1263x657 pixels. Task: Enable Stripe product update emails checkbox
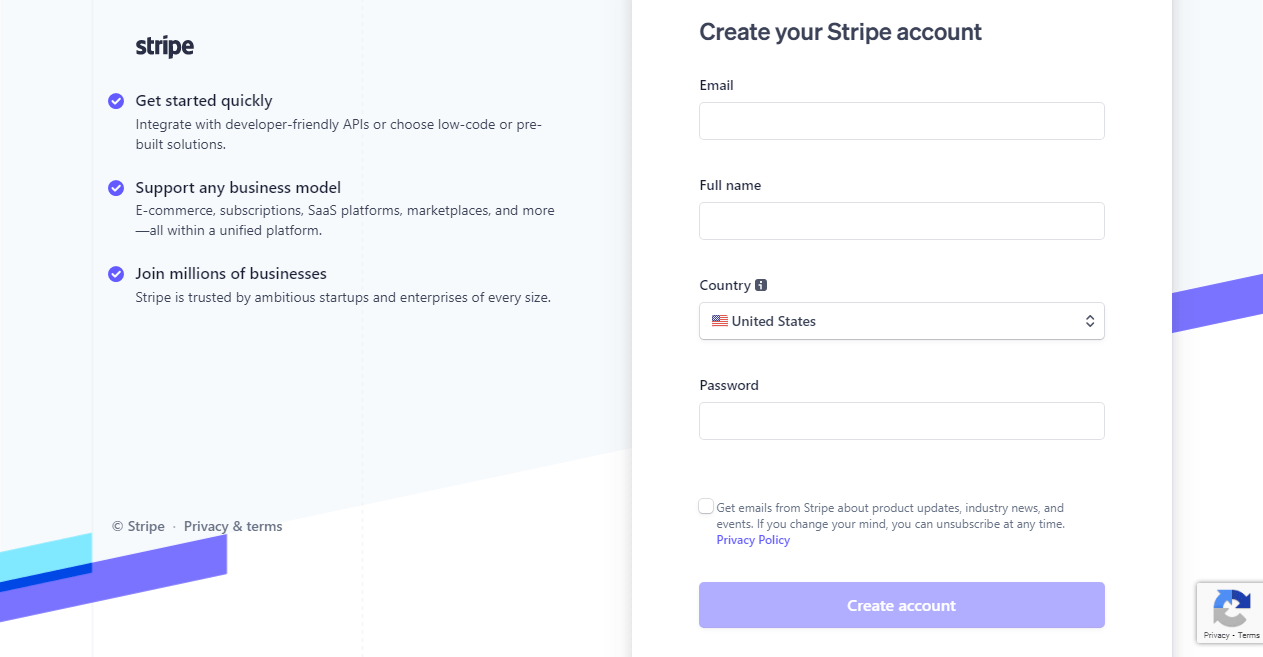coord(706,506)
